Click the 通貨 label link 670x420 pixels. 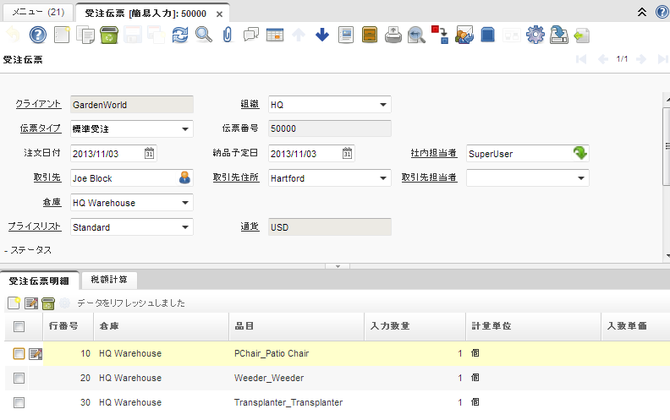pyautogui.click(x=250, y=226)
